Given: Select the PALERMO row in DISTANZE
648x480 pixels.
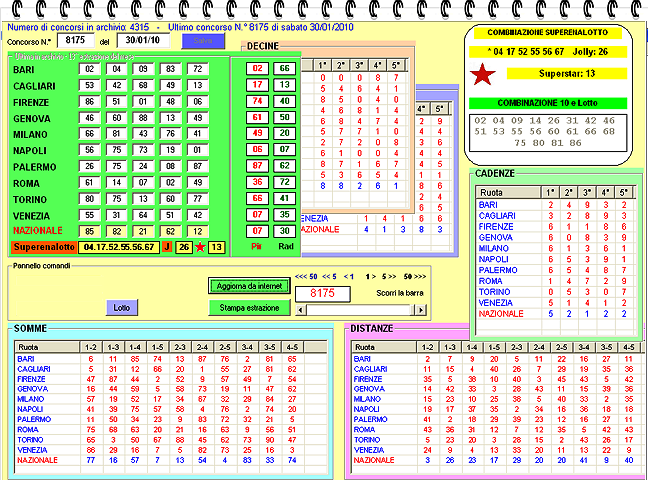Looking at the screenshot, I should pos(497,419).
